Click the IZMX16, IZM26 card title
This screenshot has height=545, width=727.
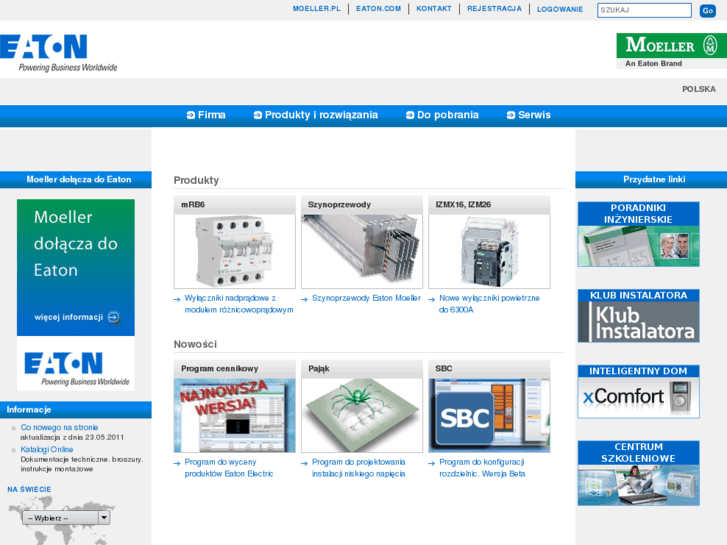pyautogui.click(x=463, y=205)
